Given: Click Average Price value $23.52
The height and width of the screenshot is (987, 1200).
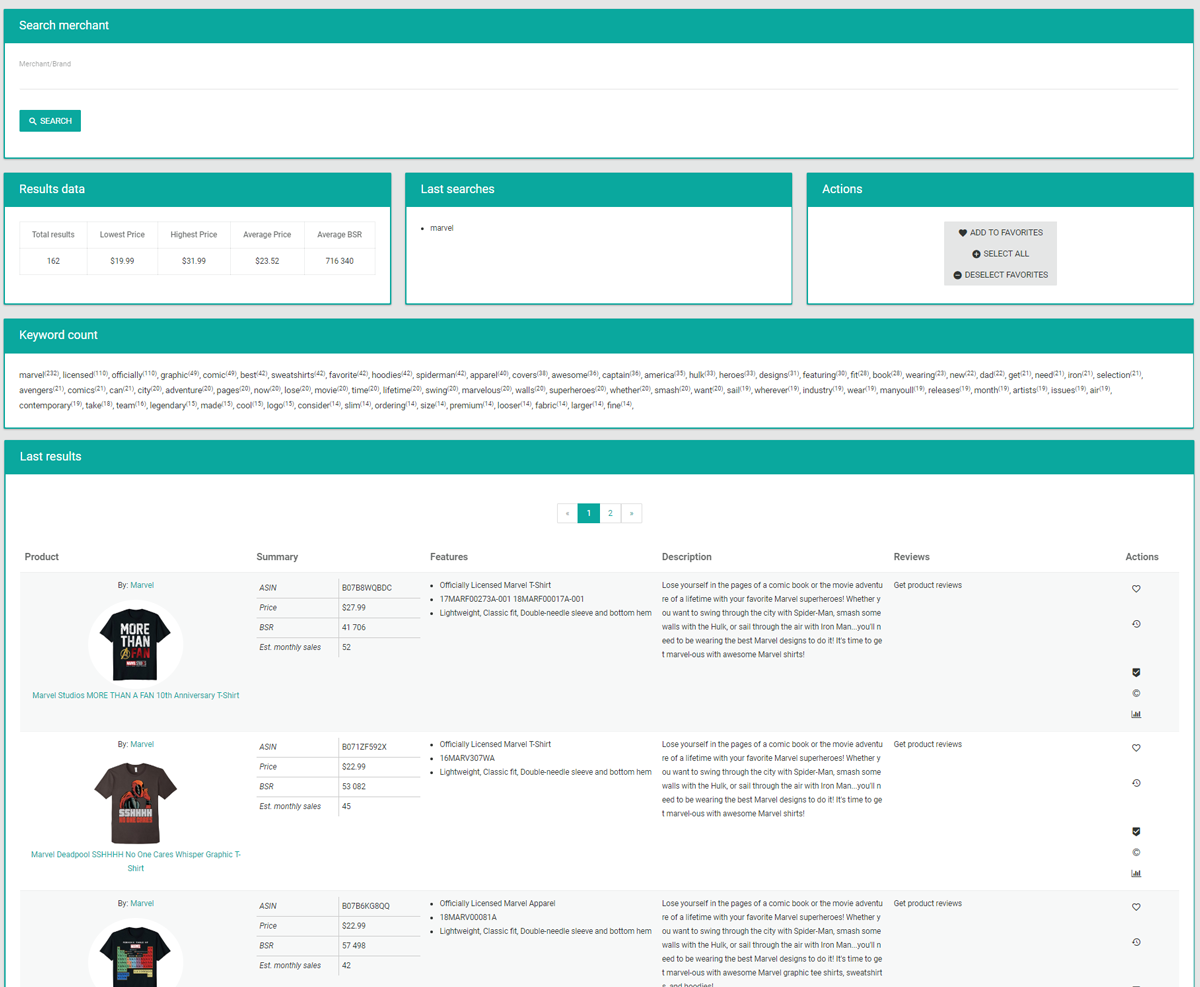Looking at the screenshot, I should (267, 261).
